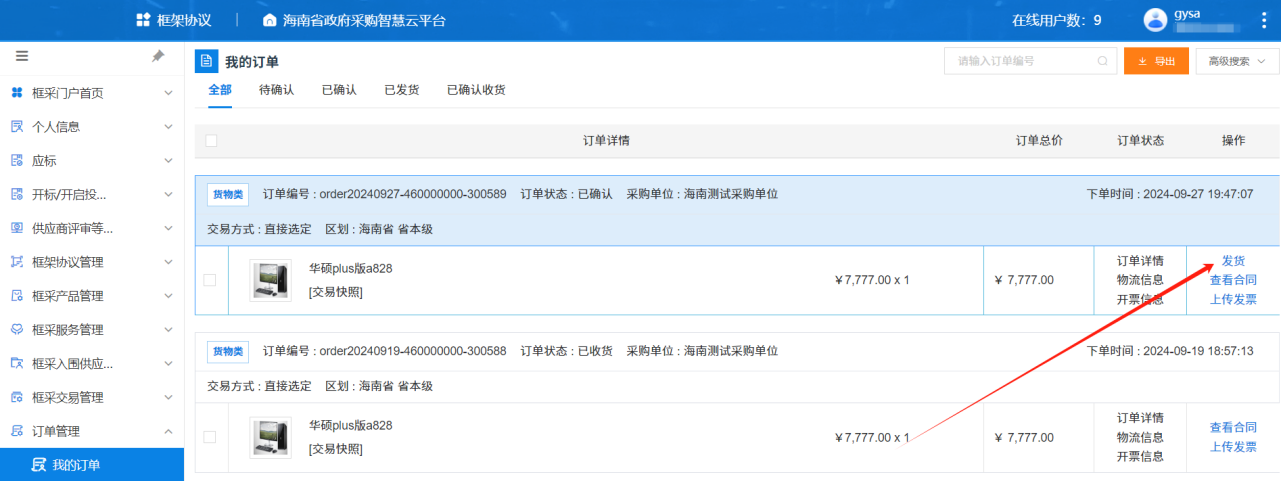Image resolution: width=1281 pixels, height=481 pixels.
Task: Click the 框采门户首页 sidebar icon
Action: point(16,93)
